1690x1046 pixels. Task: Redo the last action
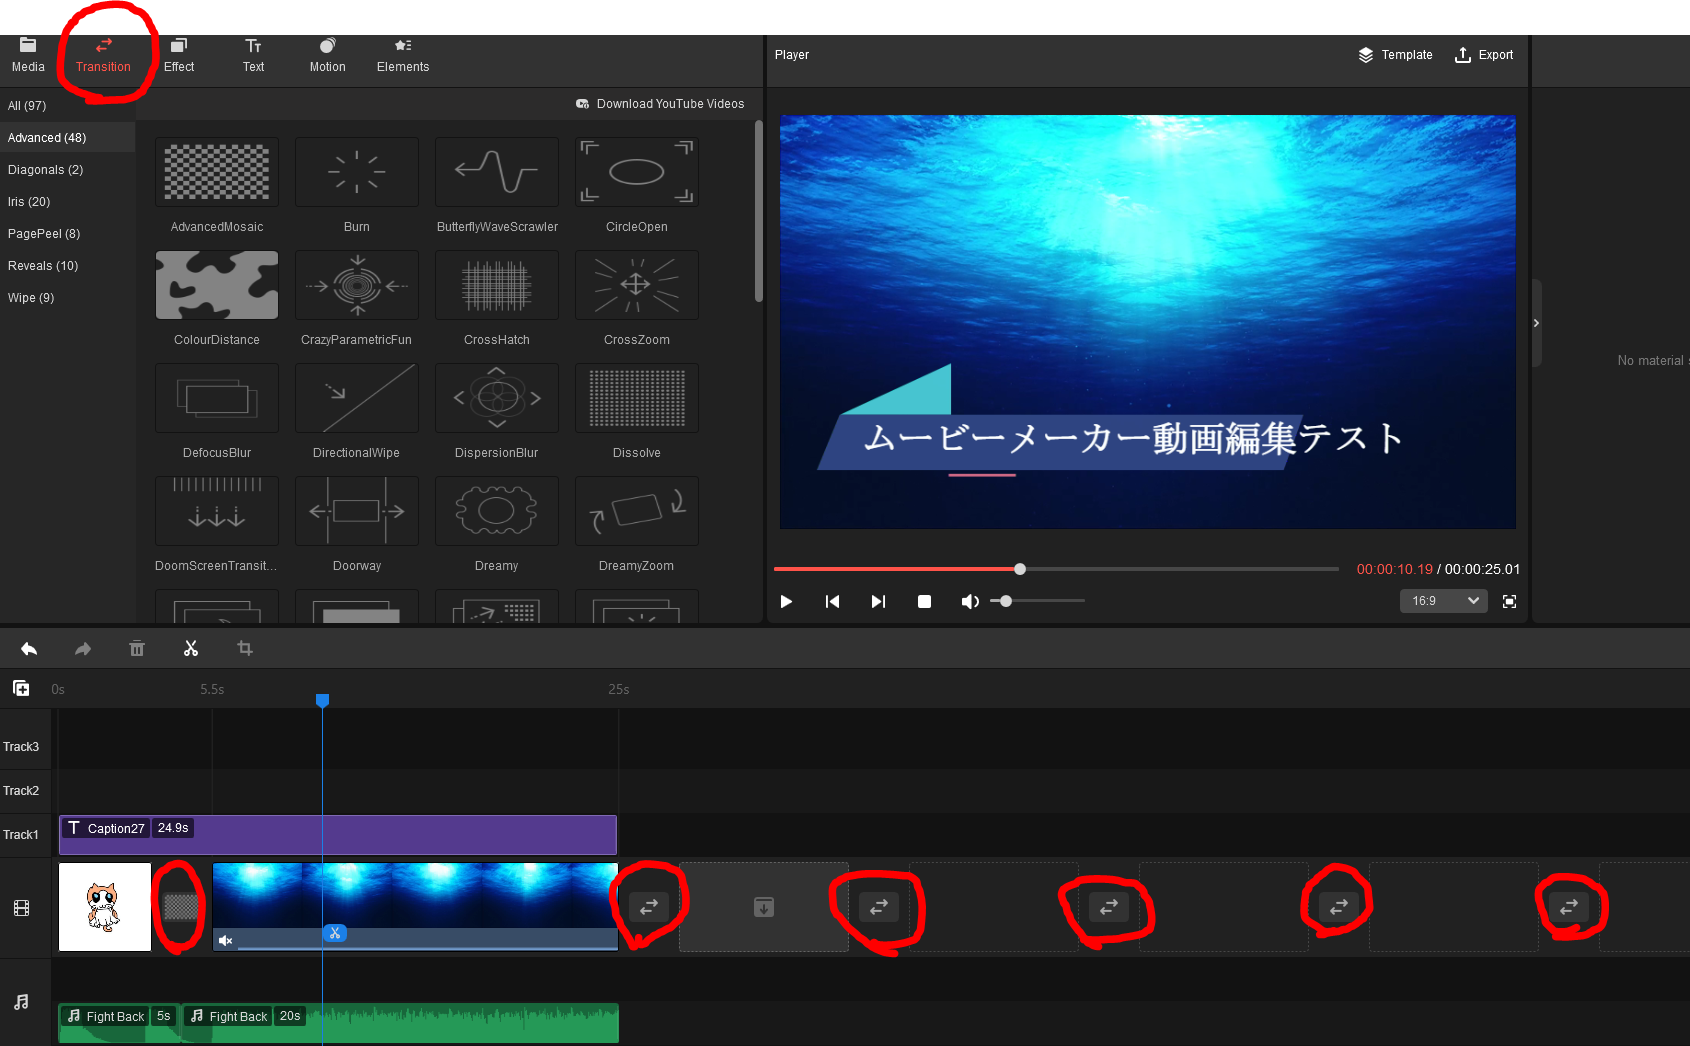pyautogui.click(x=83, y=649)
